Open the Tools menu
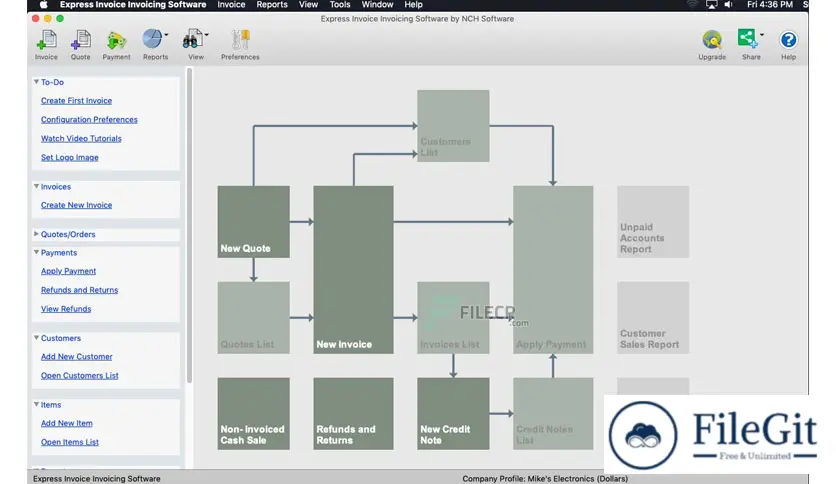 point(340,5)
